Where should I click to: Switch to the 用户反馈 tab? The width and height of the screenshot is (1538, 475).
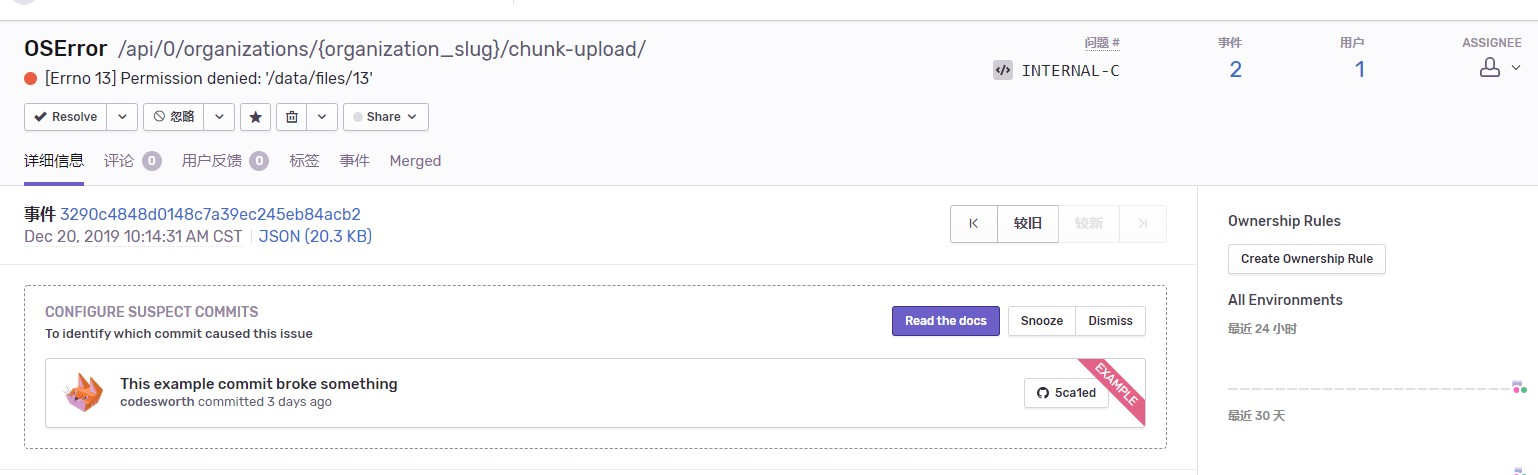[225, 161]
